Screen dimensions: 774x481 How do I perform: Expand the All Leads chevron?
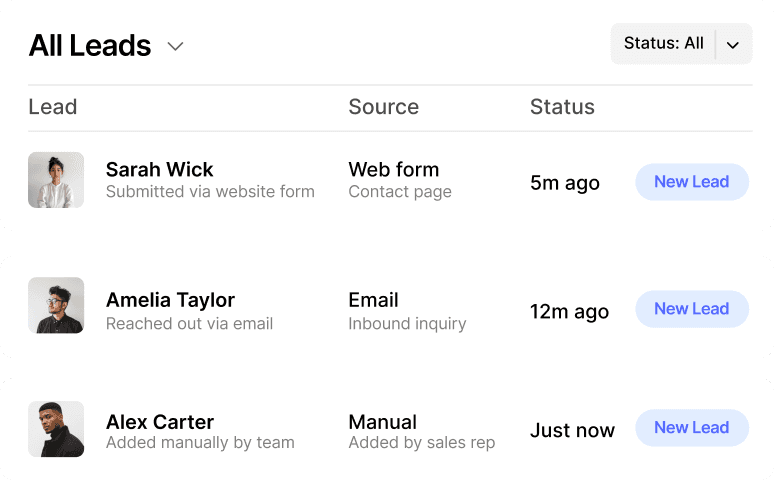point(175,46)
